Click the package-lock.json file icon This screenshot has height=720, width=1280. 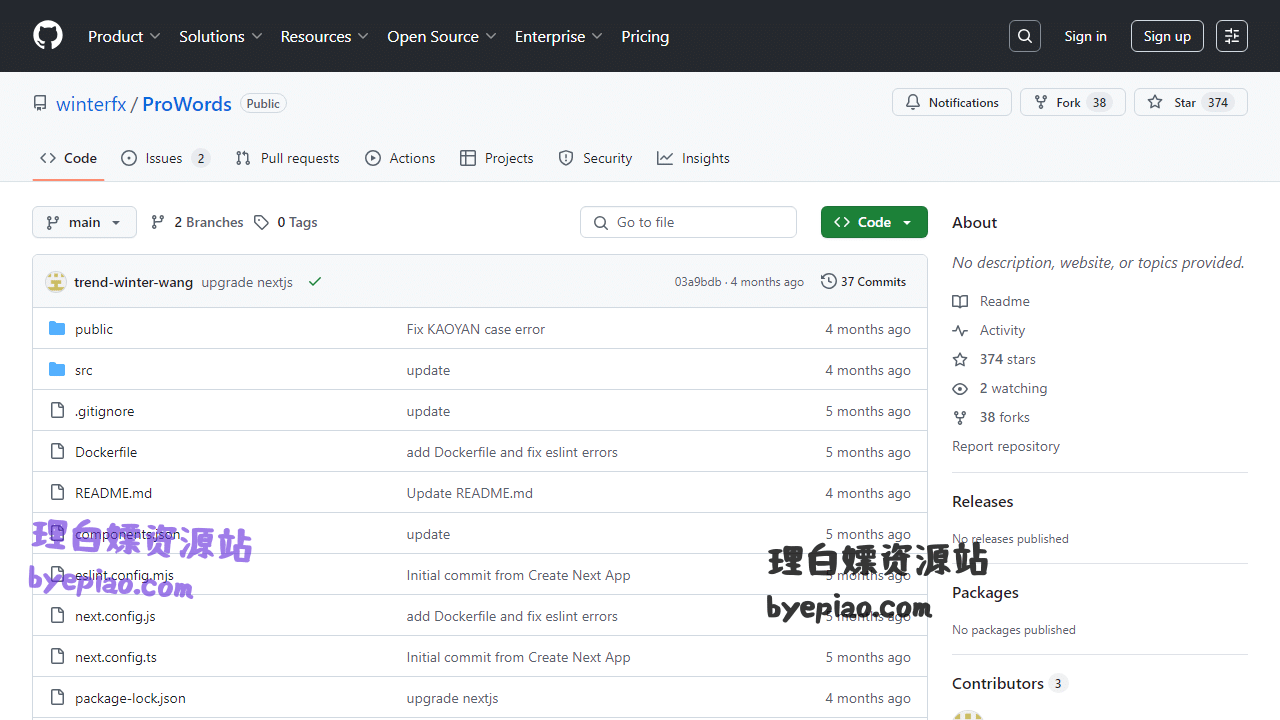click(57, 698)
